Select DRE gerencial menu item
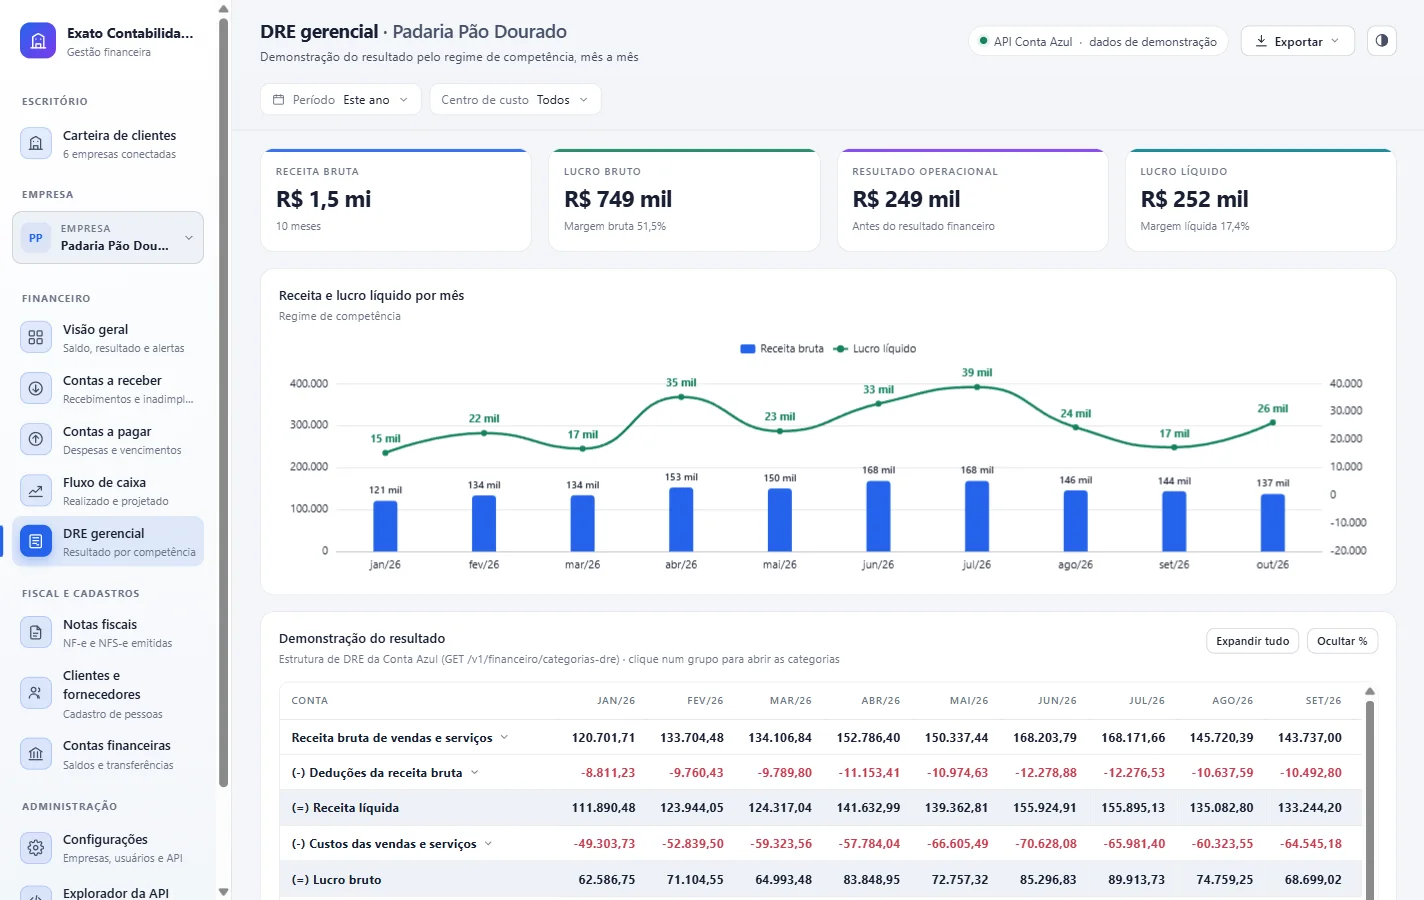 [108, 541]
